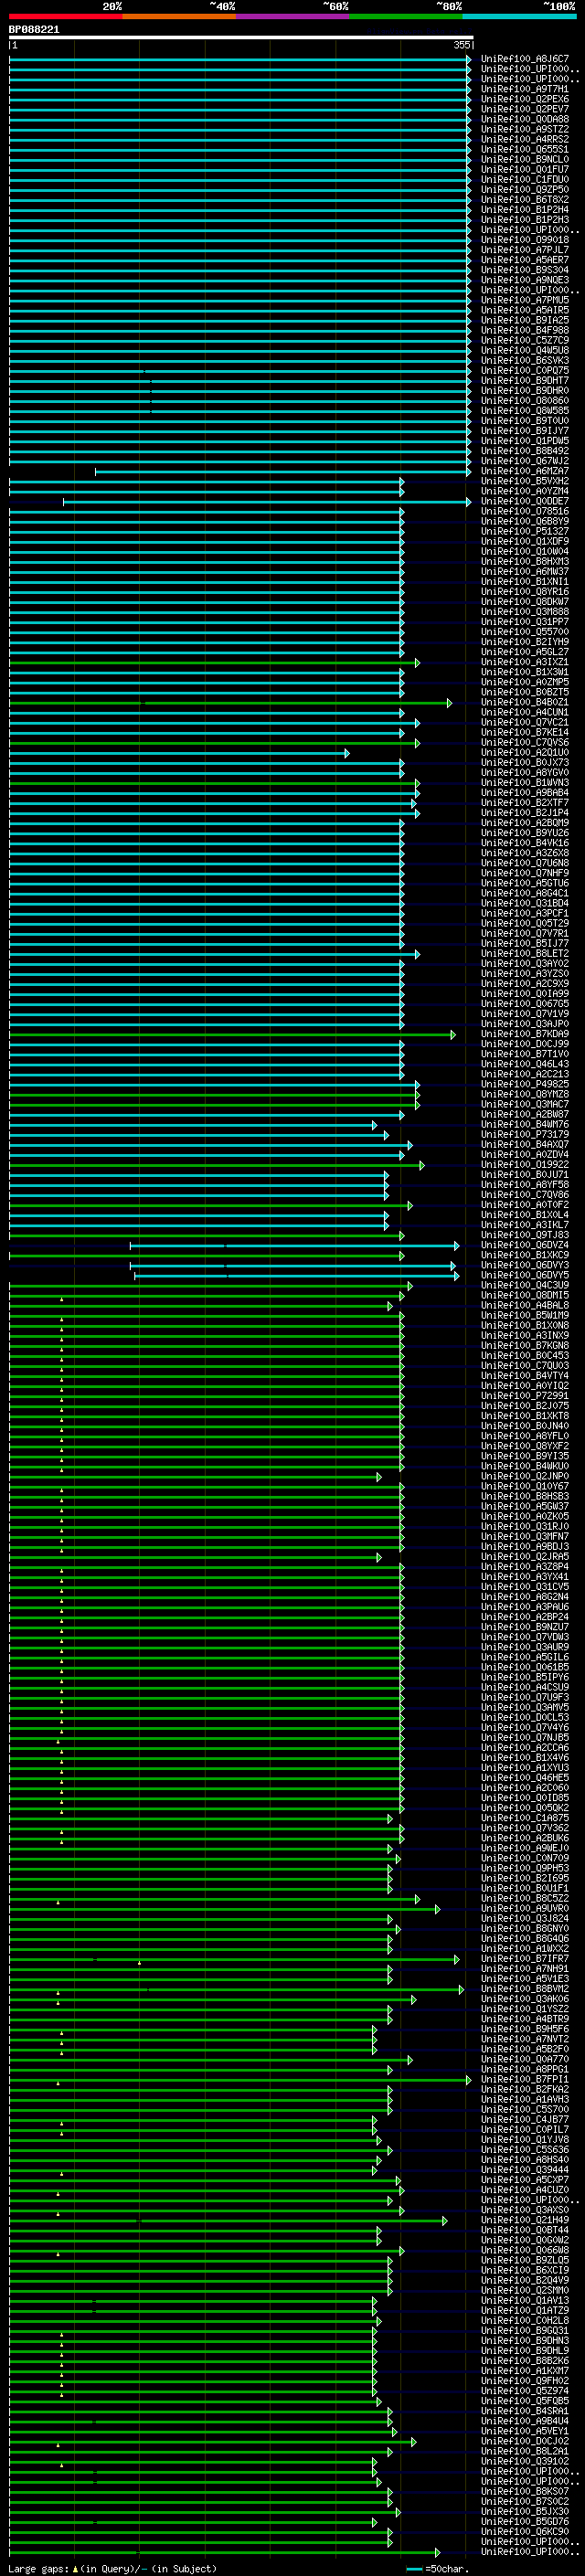
Task: Select hit UniRef100_B8BVM2
Action: tap(525, 1989)
